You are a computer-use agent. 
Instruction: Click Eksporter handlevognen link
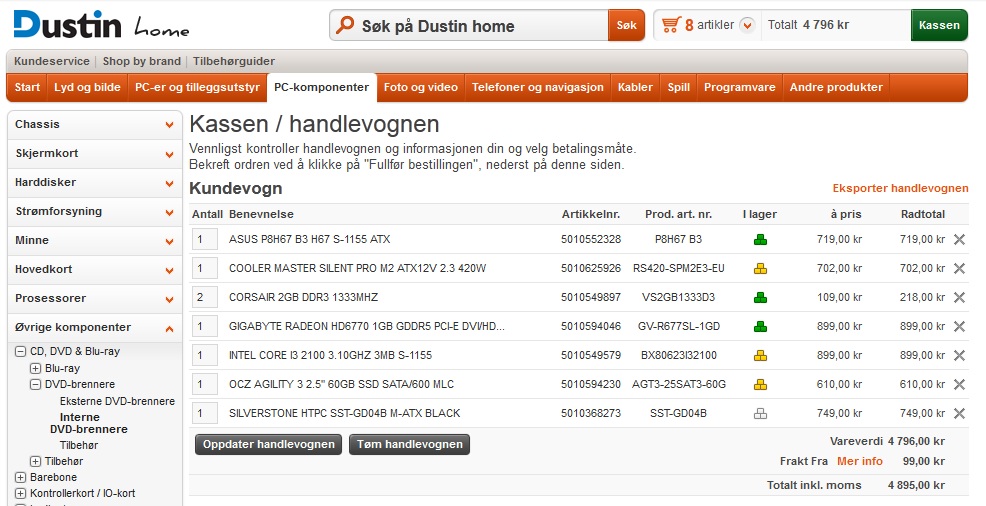pyautogui.click(x=900, y=189)
